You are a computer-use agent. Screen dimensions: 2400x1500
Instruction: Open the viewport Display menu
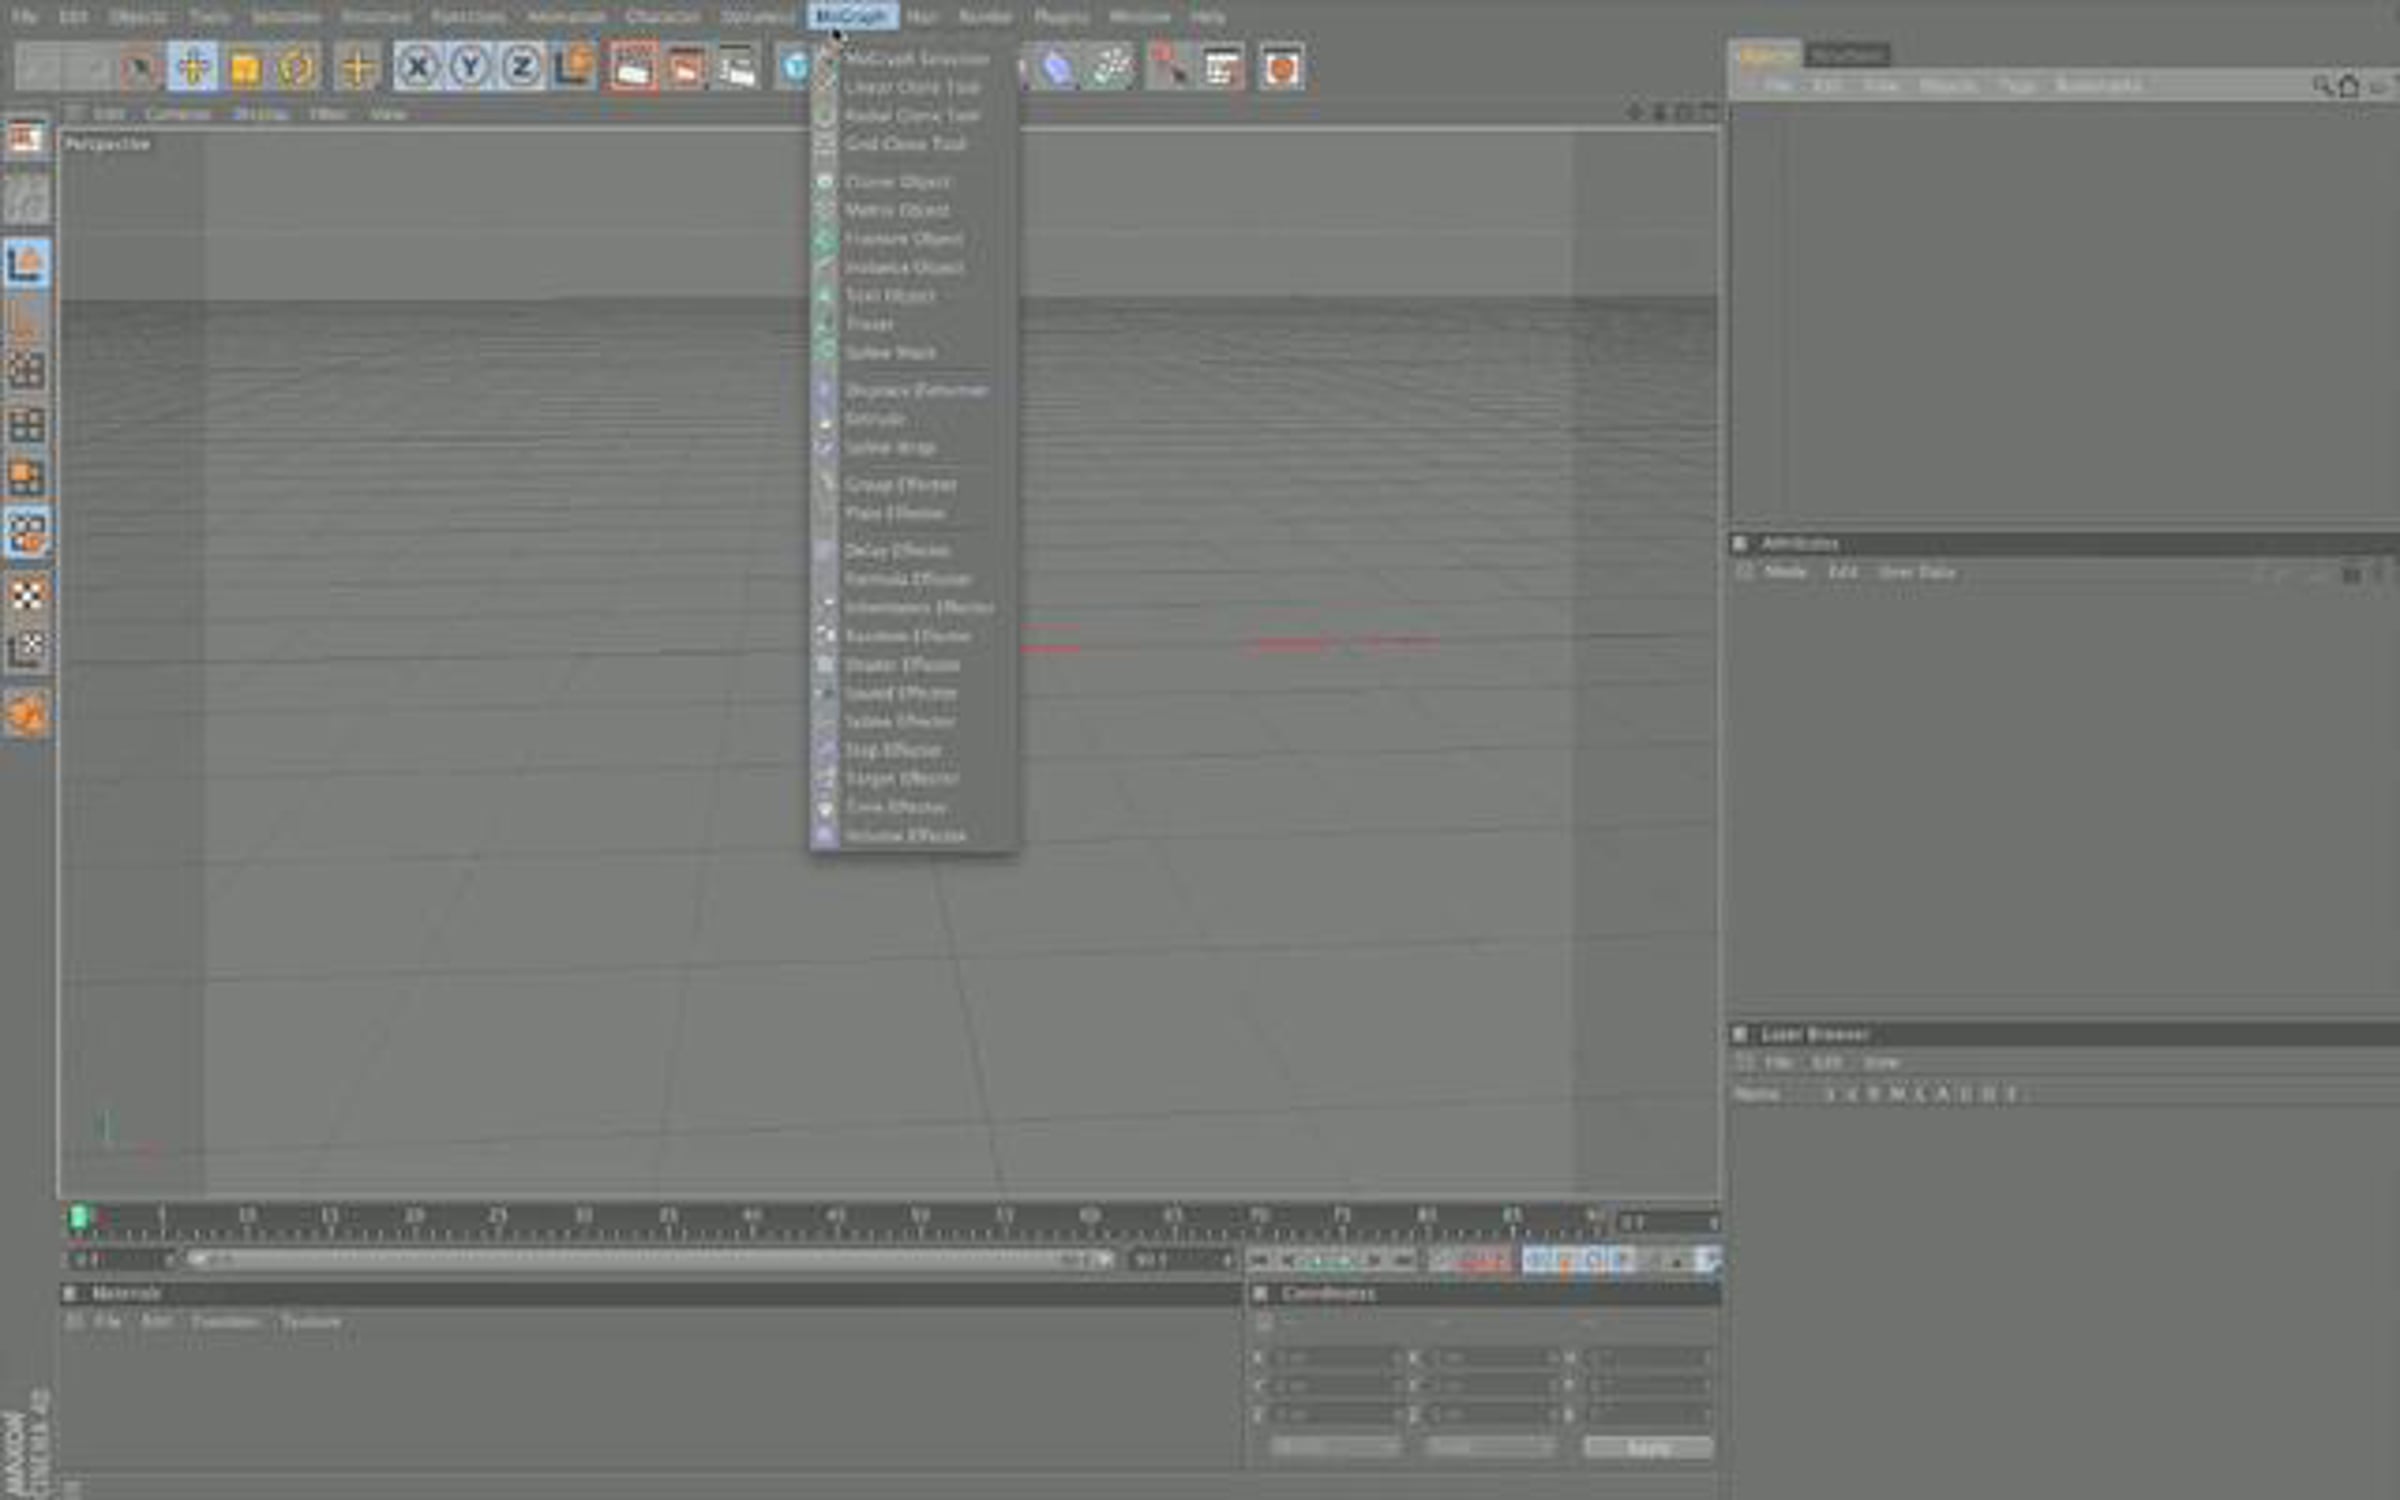[x=260, y=114]
